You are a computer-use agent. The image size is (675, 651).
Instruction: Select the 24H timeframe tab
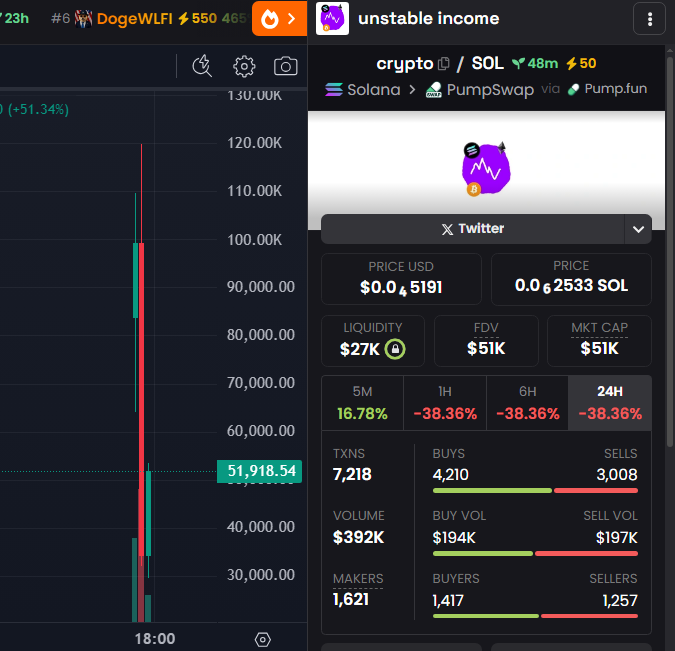pos(610,403)
